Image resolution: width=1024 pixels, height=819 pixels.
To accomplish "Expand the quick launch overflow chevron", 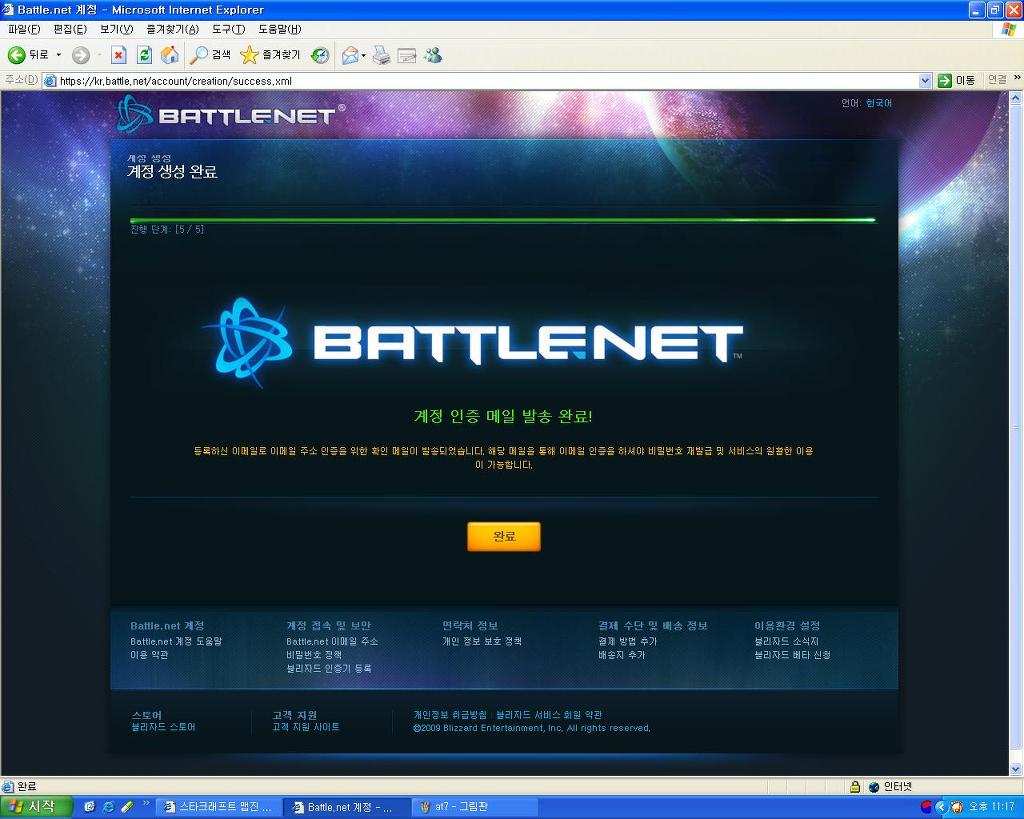I will [146, 803].
